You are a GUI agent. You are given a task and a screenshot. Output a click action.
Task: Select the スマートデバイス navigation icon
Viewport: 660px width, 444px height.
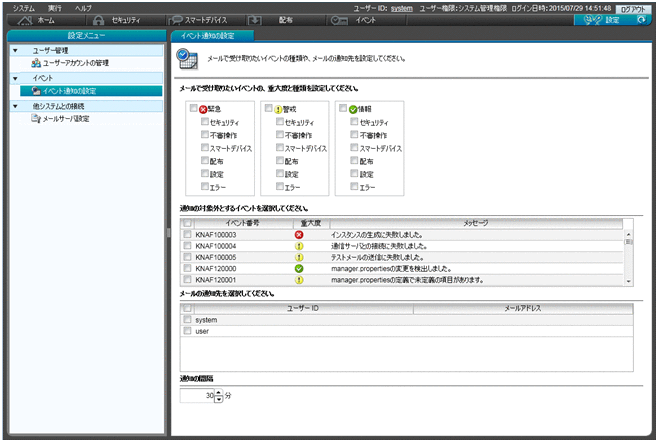[176, 20]
